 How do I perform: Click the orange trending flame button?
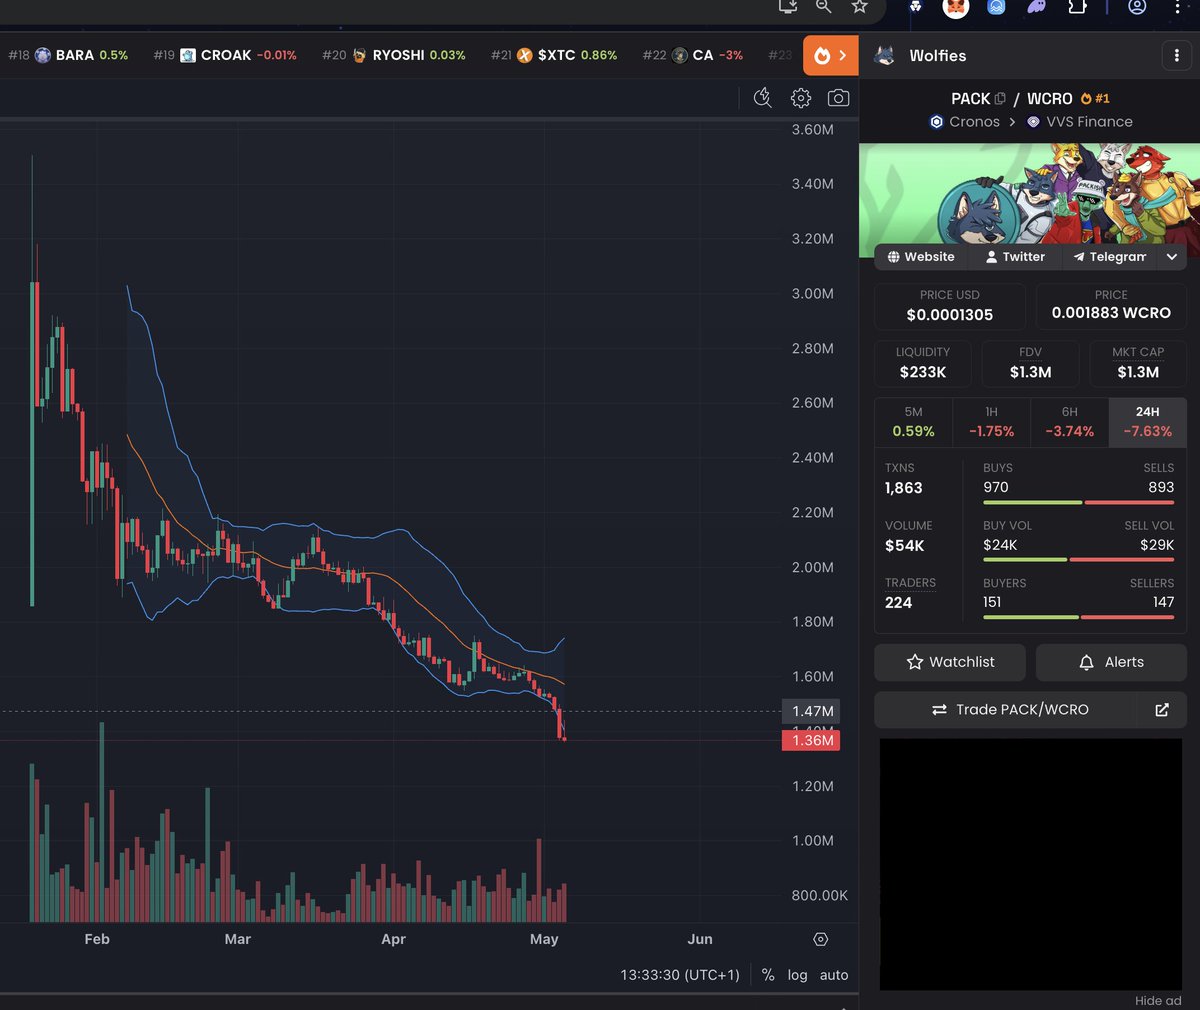(831, 55)
